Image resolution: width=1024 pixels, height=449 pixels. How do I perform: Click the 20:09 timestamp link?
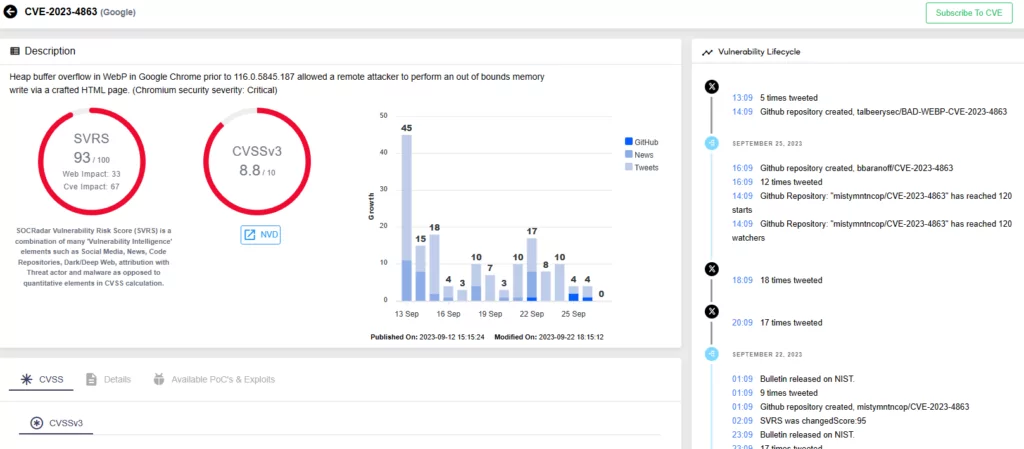tap(743, 322)
